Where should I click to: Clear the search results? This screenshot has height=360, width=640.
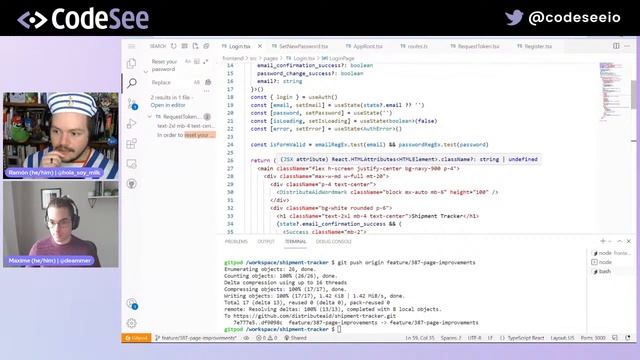point(184,46)
